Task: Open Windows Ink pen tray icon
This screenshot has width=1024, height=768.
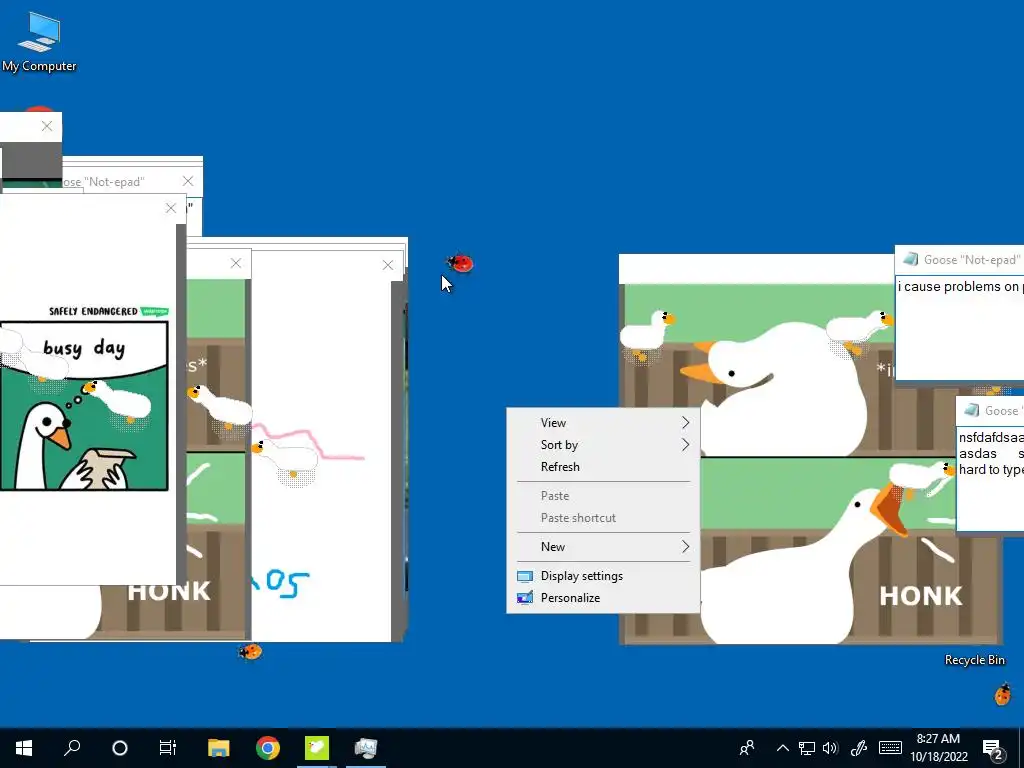Action: click(858, 748)
